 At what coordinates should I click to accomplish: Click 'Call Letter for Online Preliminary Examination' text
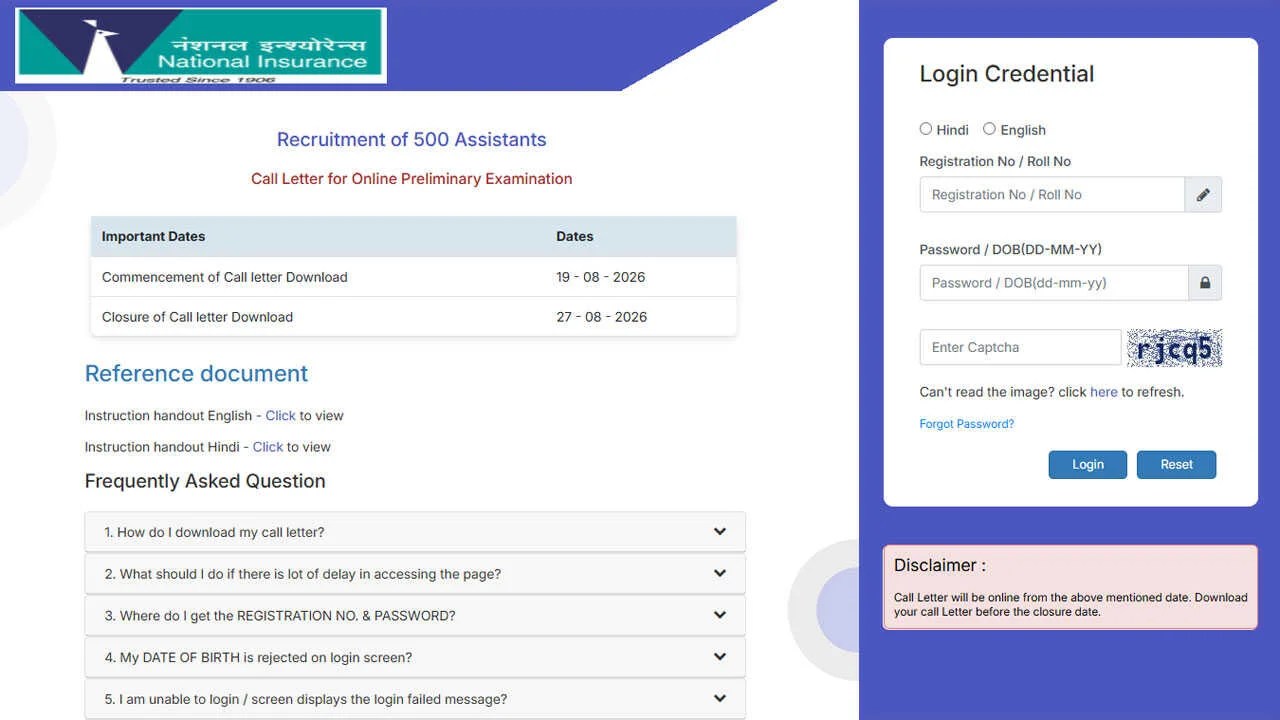(x=412, y=179)
